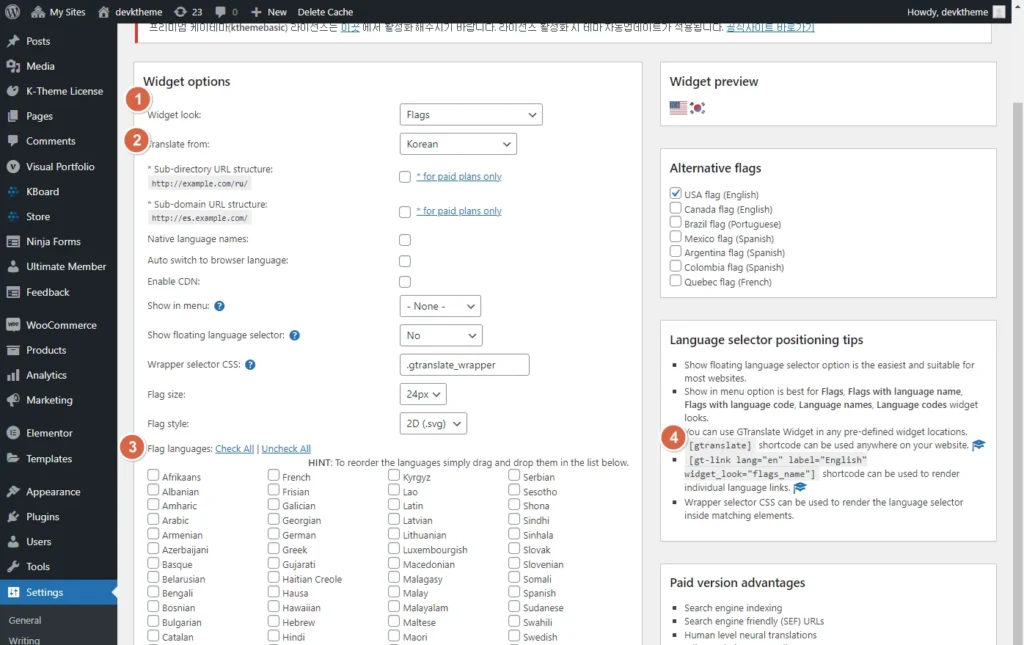Enable CDN checkbox

(x=405, y=282)
